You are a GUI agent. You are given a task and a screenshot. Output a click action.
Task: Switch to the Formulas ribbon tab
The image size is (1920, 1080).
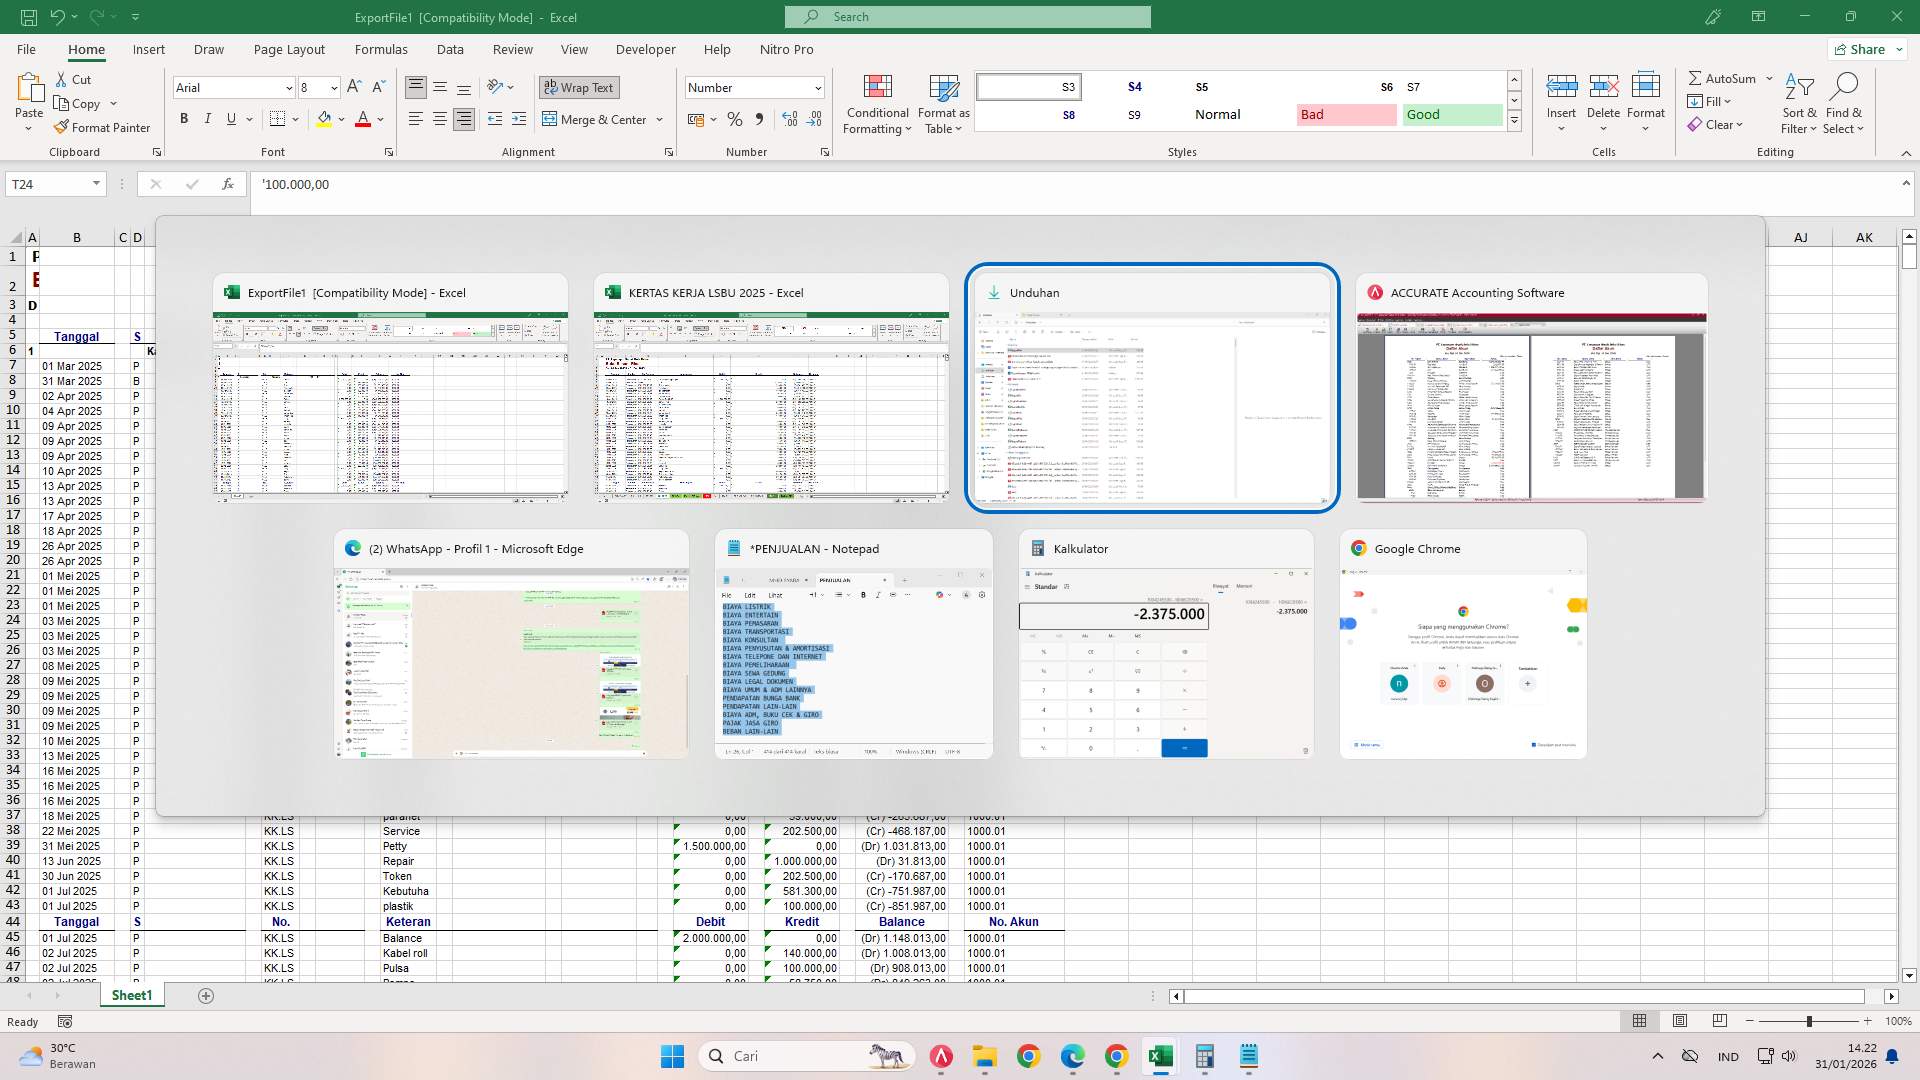381,49
